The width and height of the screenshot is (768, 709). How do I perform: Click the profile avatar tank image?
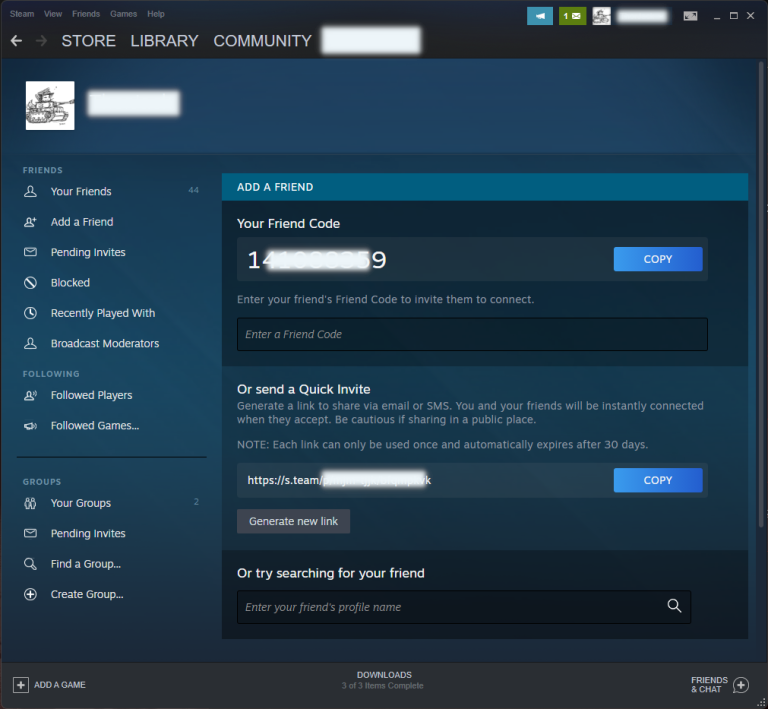pyautogui.click(x=50, y=105)
